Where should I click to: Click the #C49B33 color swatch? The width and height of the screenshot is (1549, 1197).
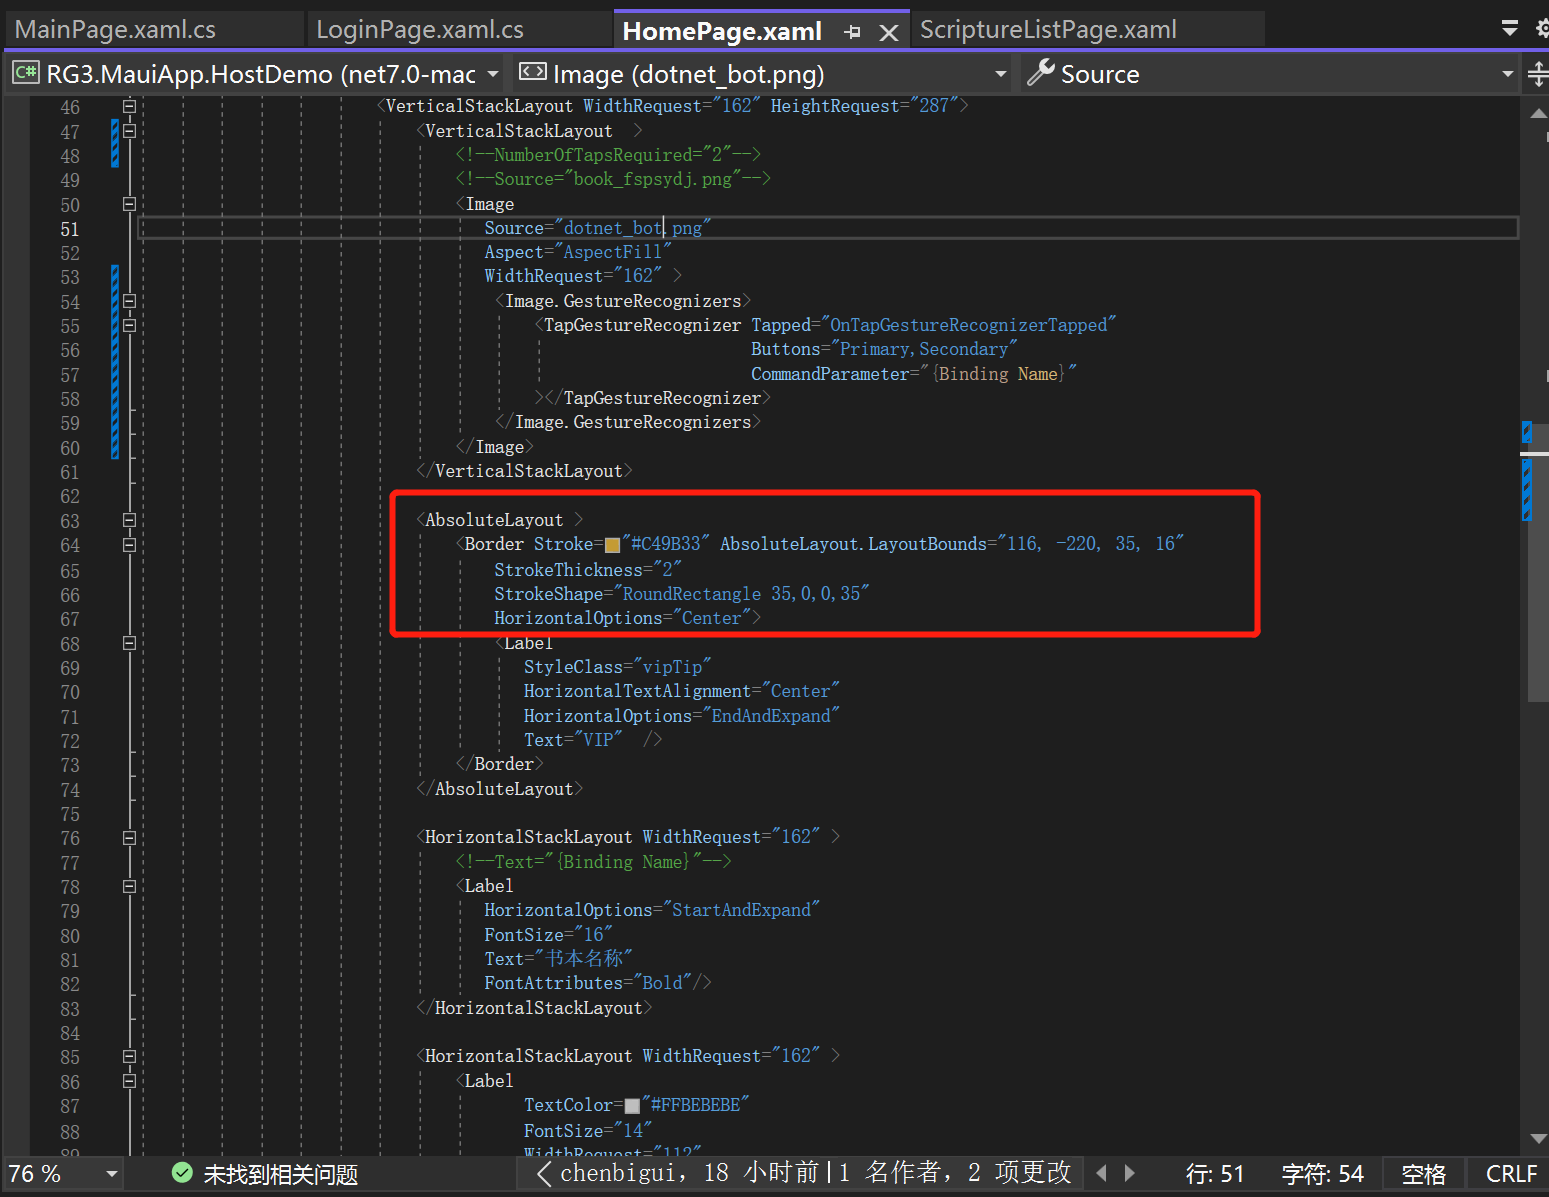(612, 545)
